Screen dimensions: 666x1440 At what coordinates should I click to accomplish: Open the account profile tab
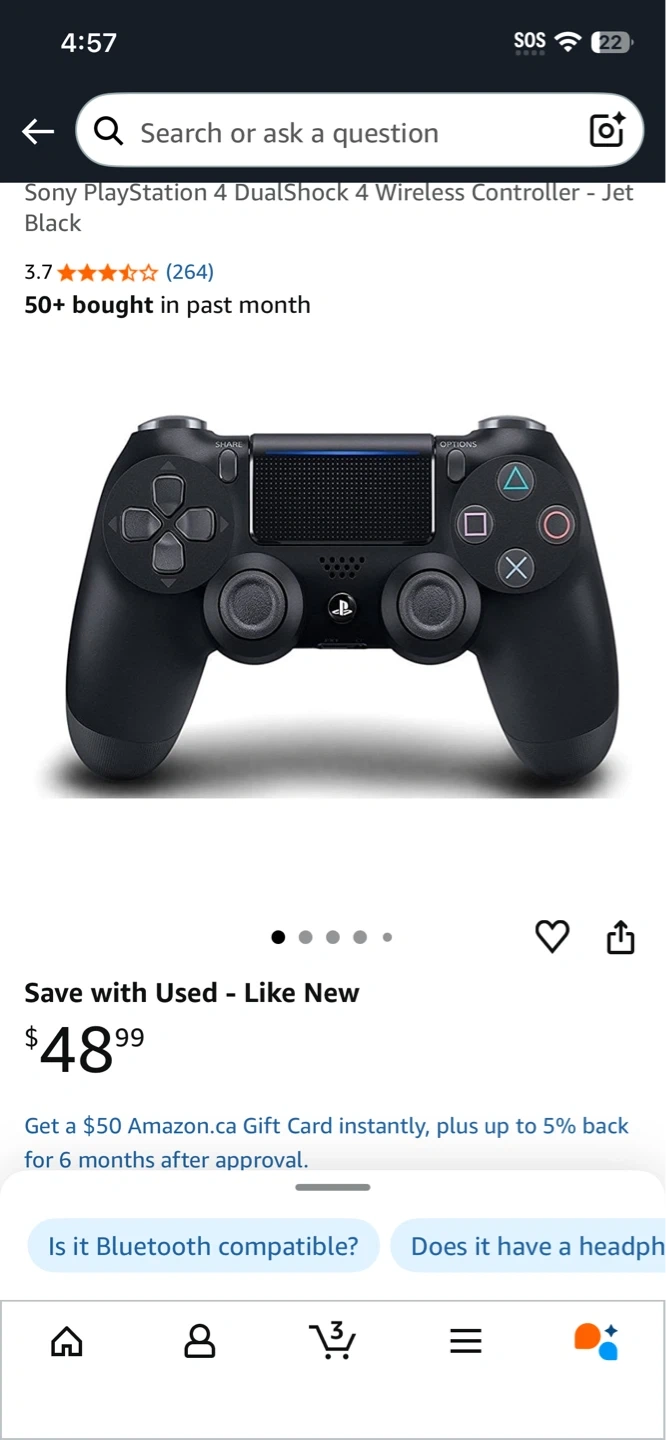(x=200, y=1341)
